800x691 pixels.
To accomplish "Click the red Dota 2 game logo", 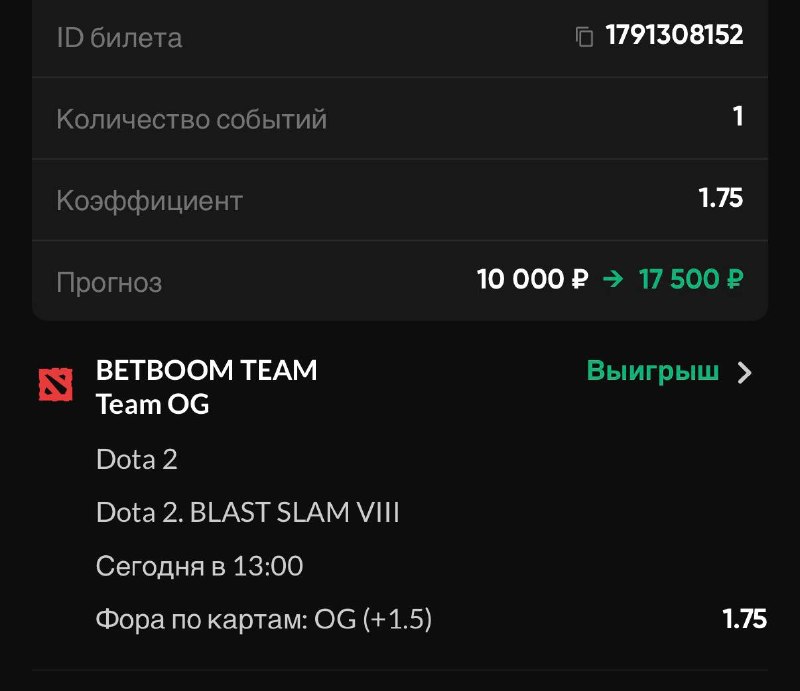I will click(56, 384).
